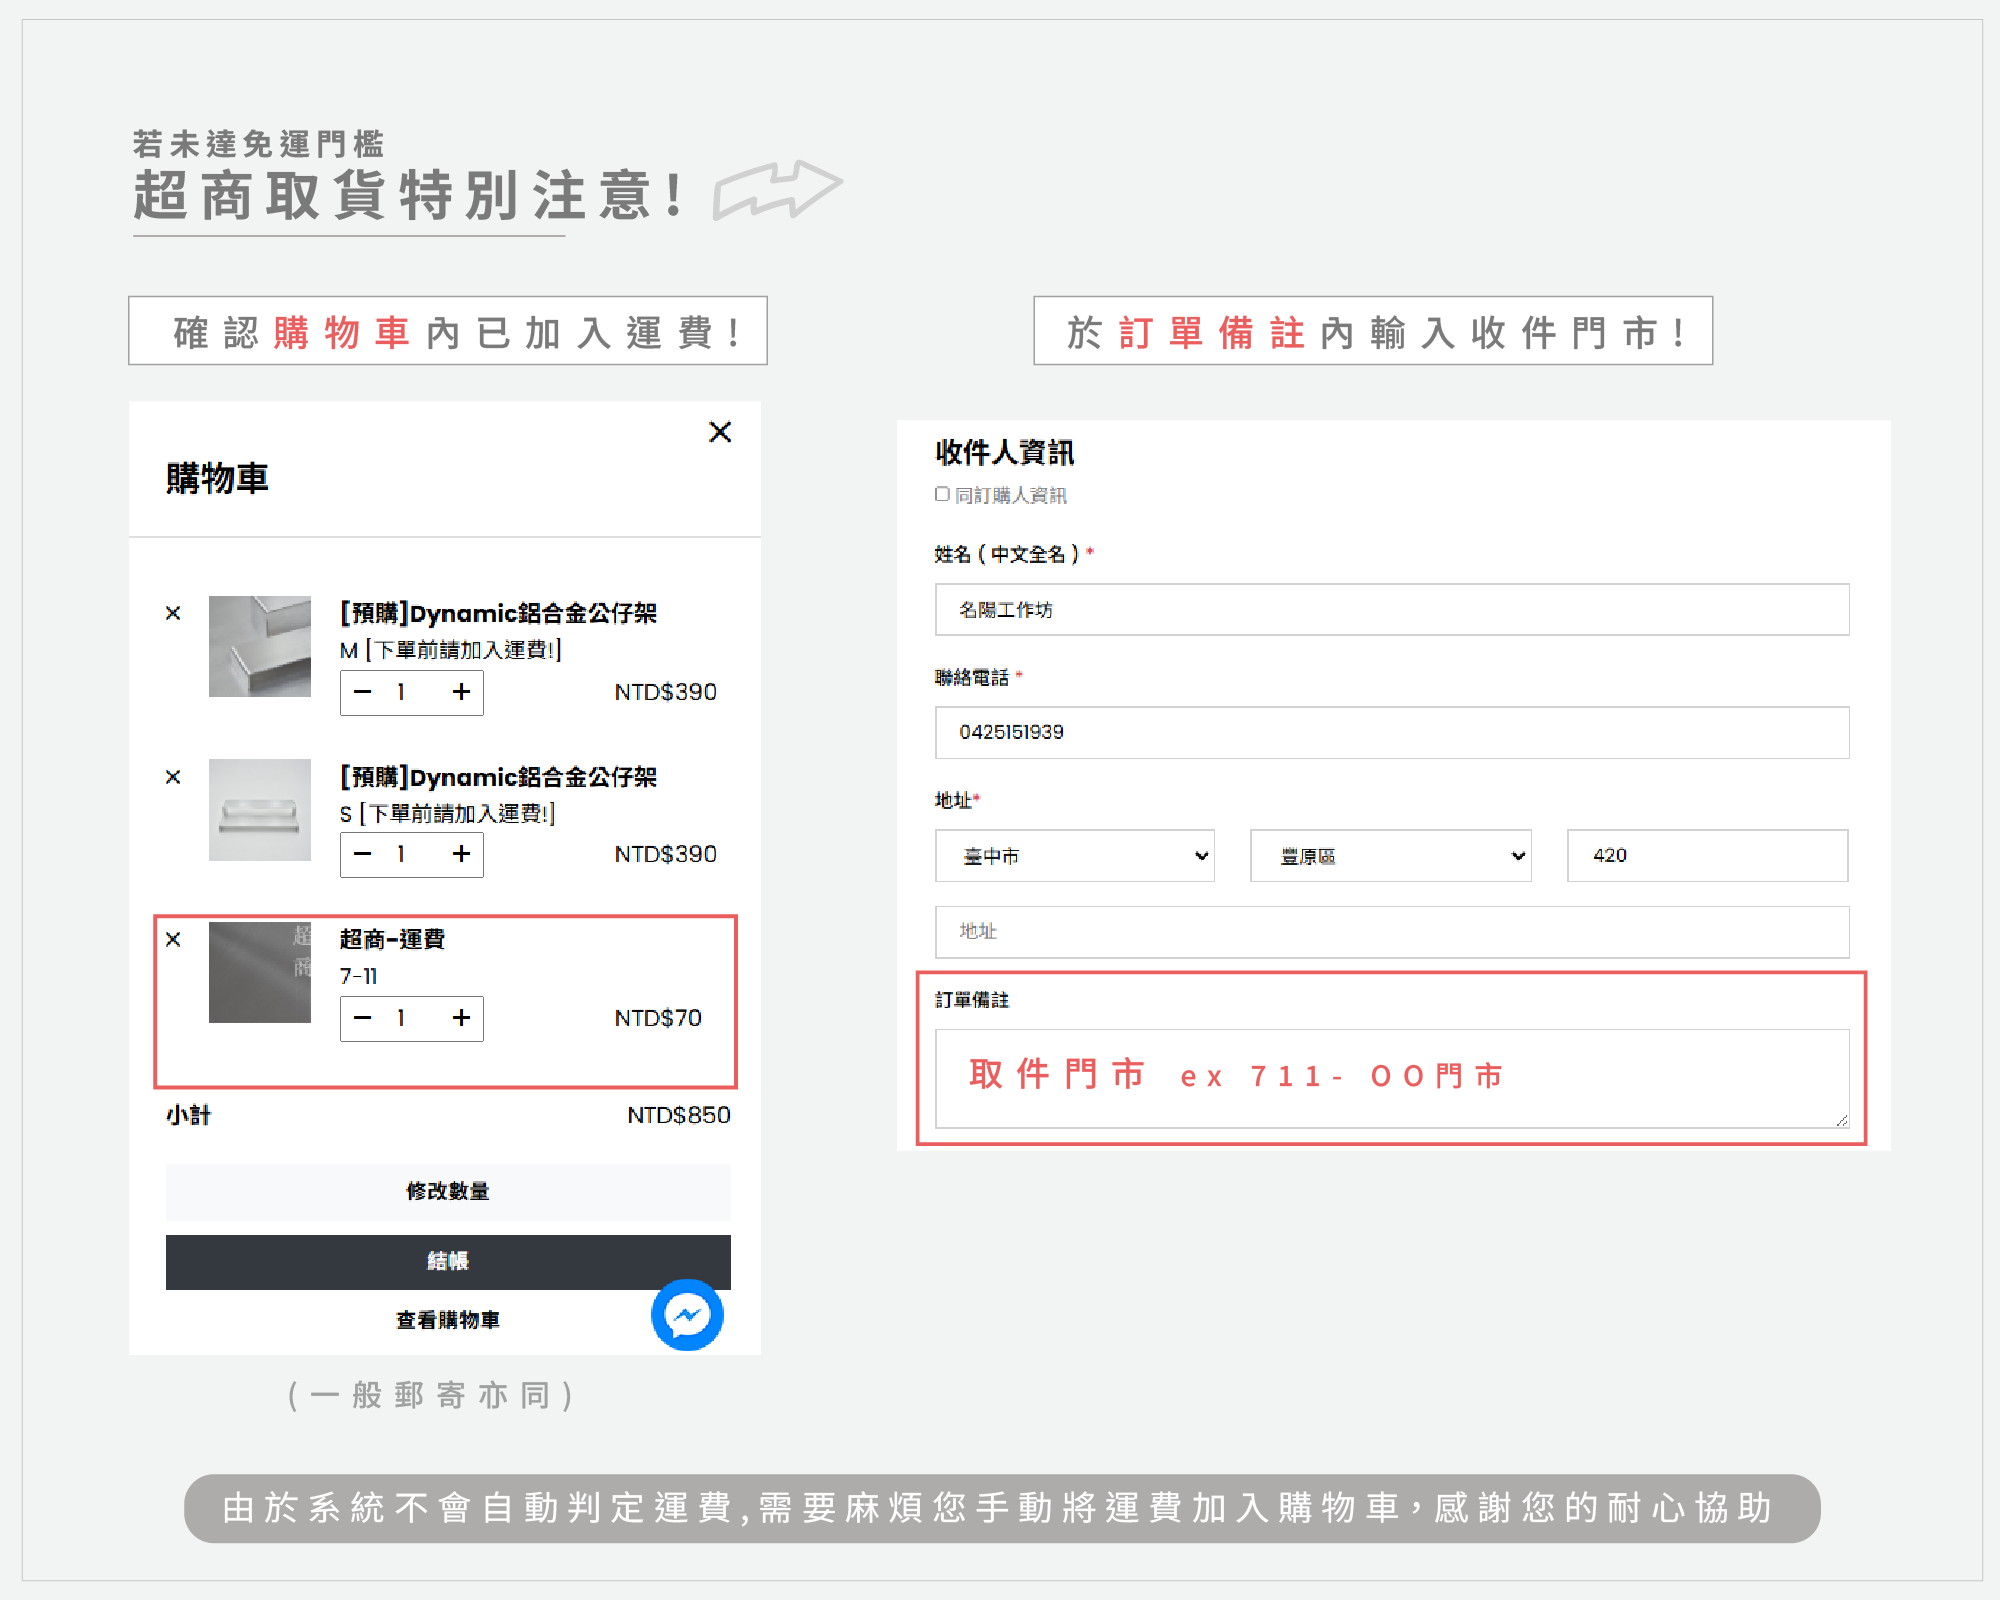Close the shopping cart panel

click(720, 432)
